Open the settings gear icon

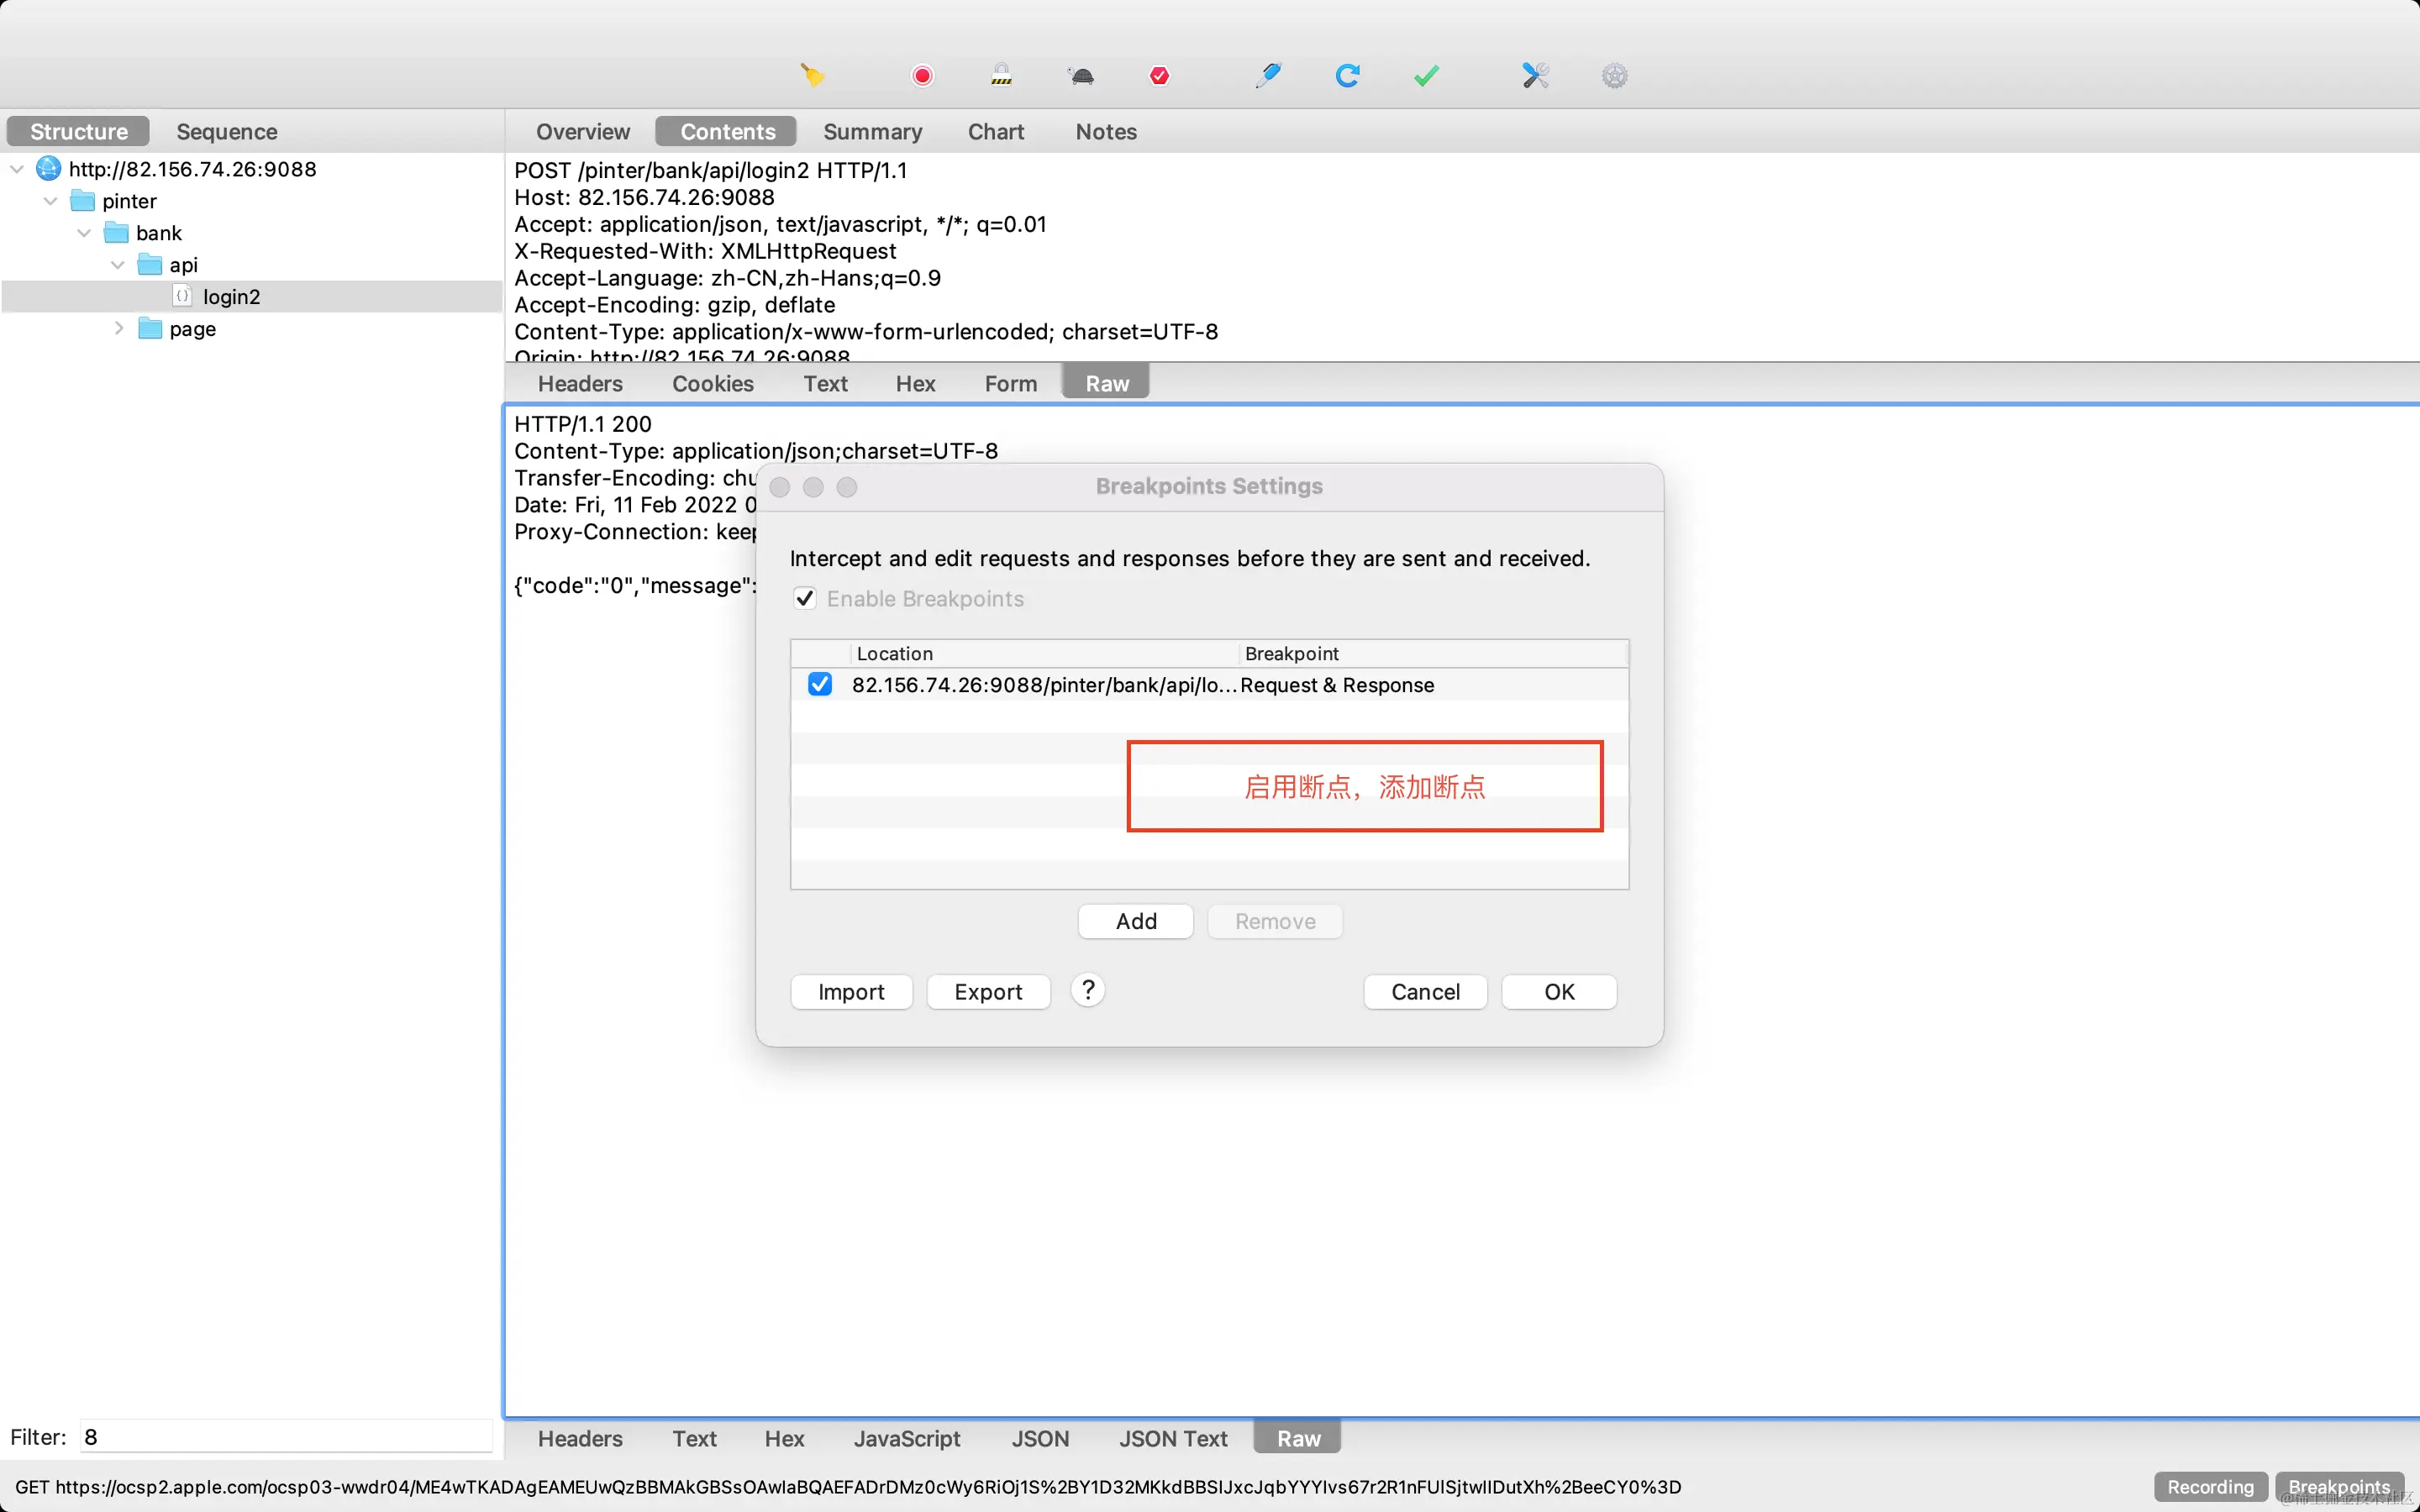[1614, 76]
